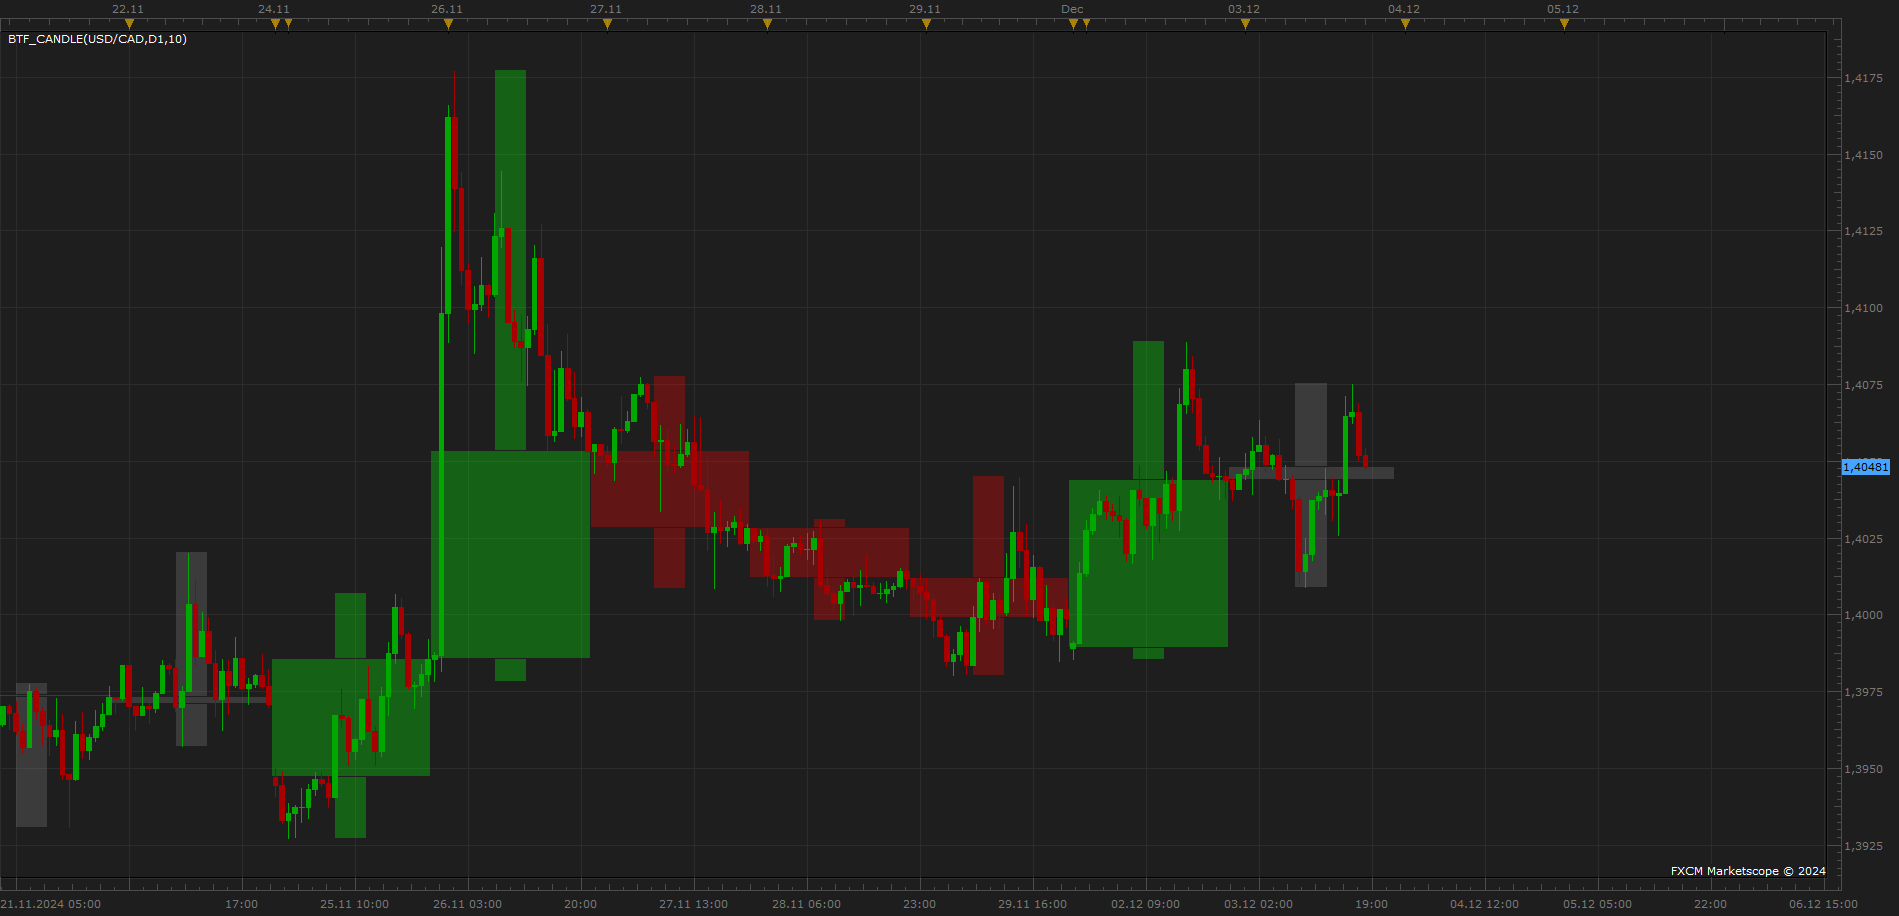Click the current price tag 1,40481
The width and height of the screenshot is (1899, 916).
pos(1866,467)
